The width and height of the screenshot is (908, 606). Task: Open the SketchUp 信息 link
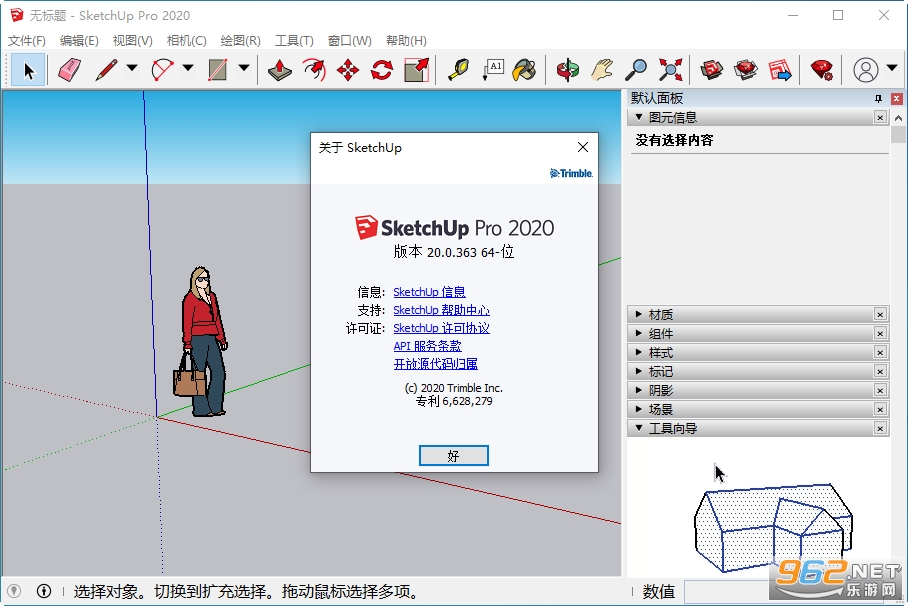point(429,292)
